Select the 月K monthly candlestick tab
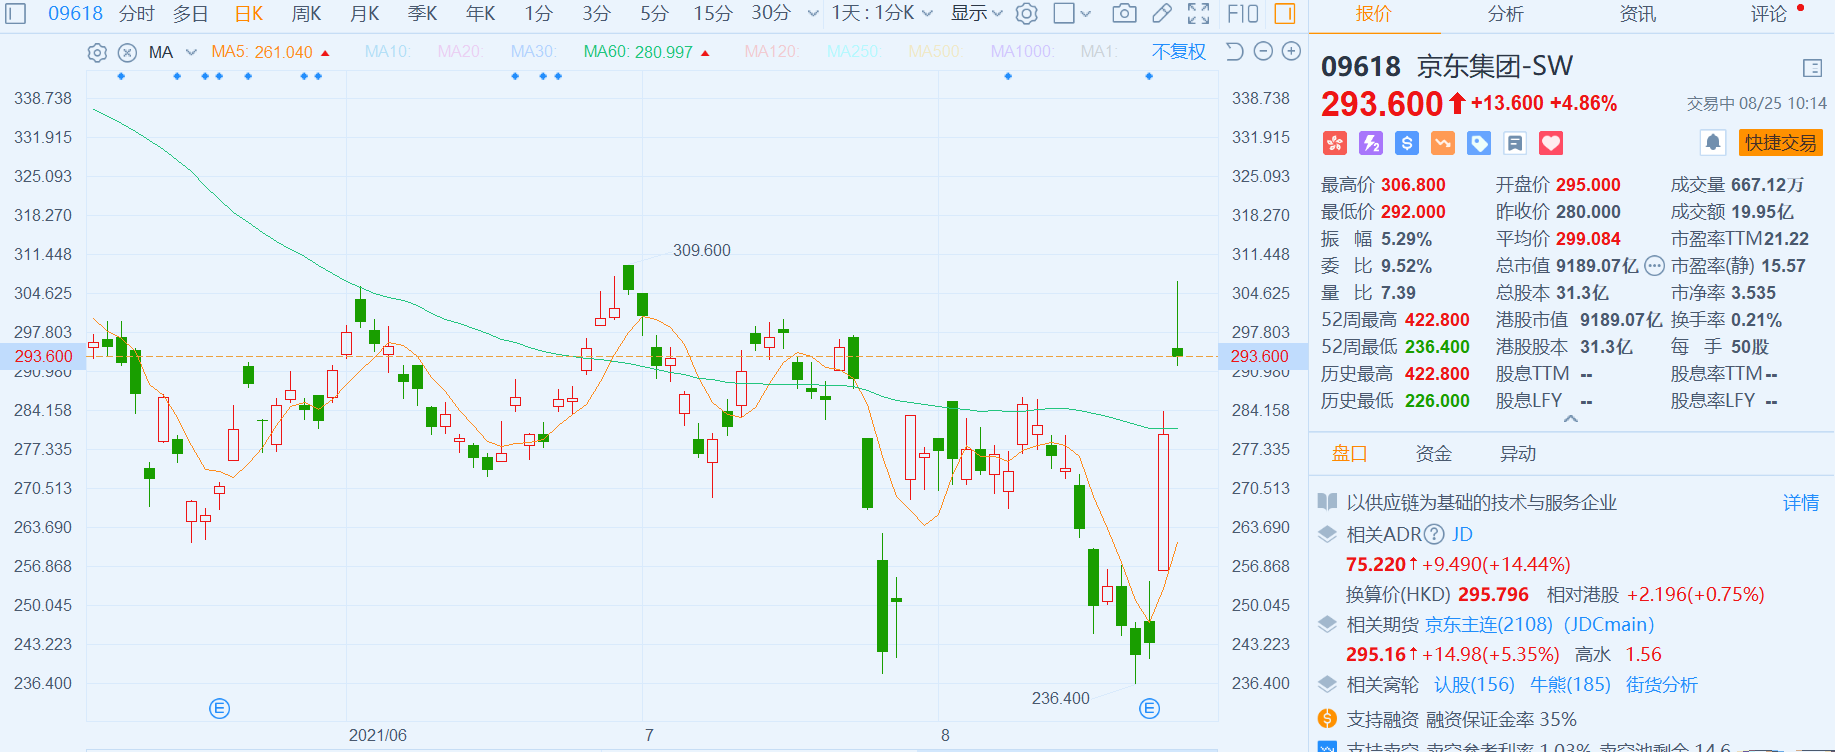The width and height of the screenshot is (1835, 752). pyautogui.click(x=365, y=14)
